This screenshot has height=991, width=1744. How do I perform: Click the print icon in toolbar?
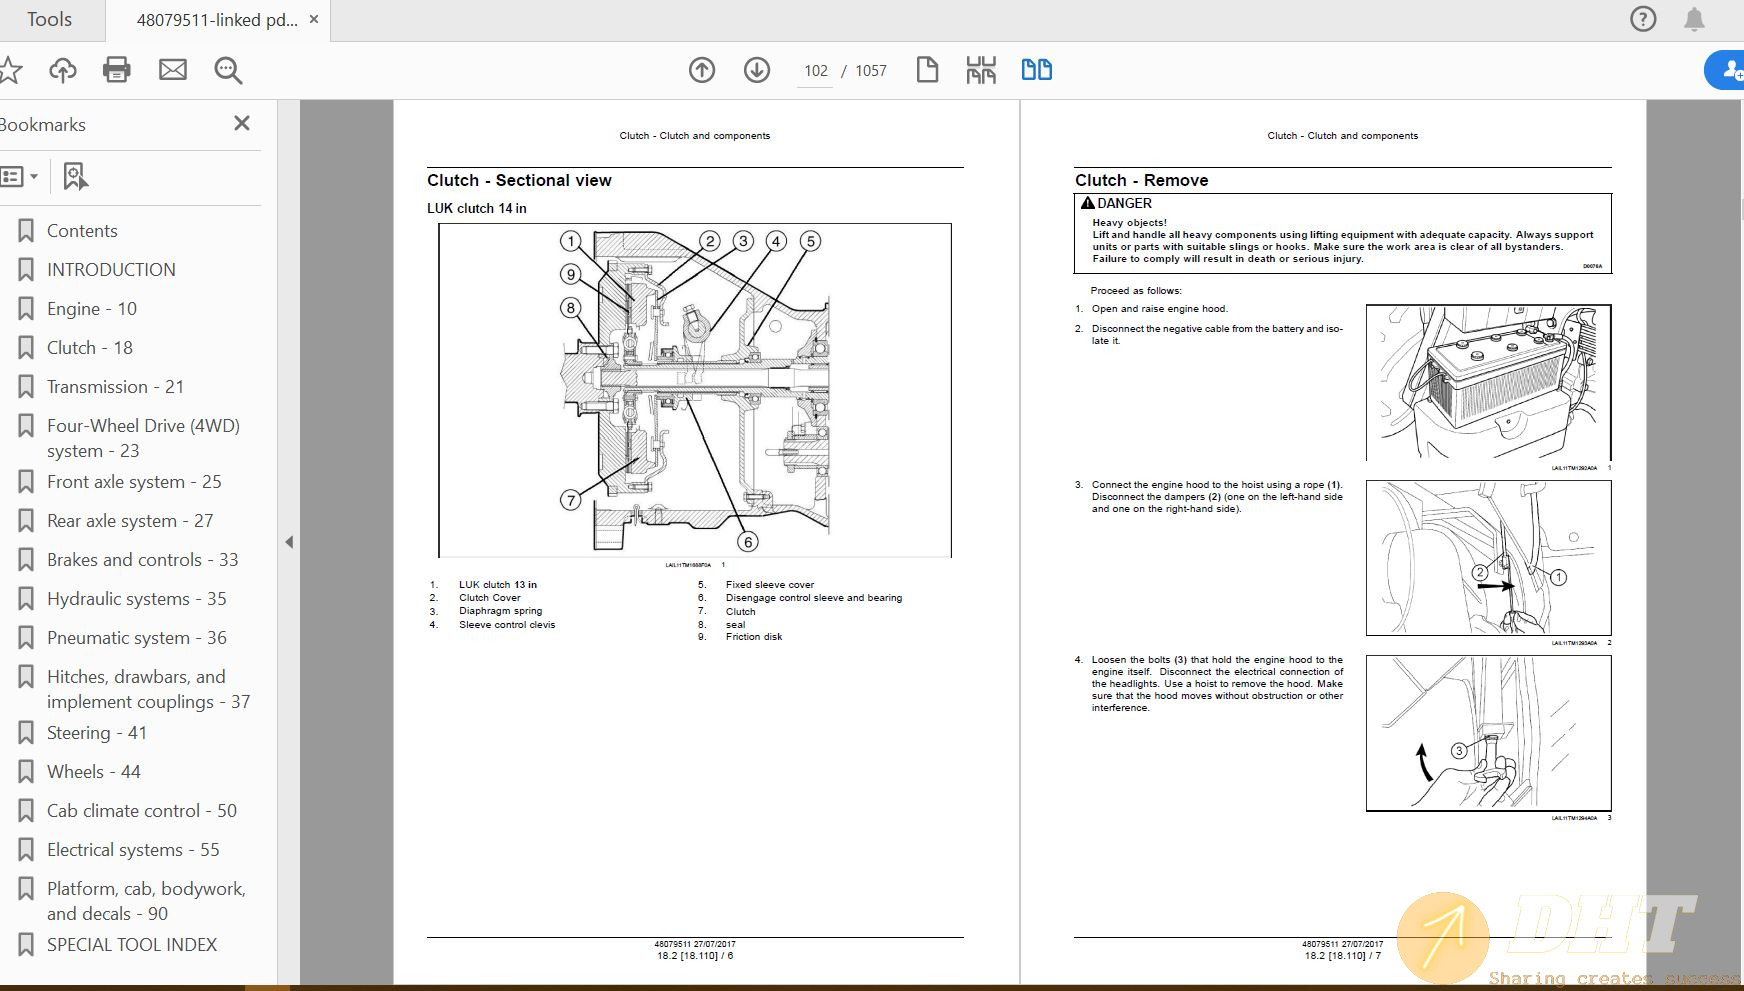click(x=117, y=70)
